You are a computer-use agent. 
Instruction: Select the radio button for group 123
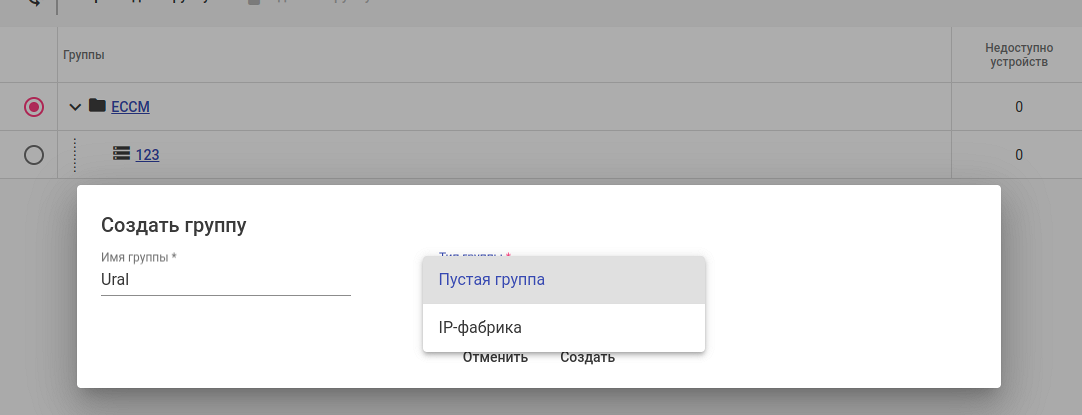pos(34,155)
